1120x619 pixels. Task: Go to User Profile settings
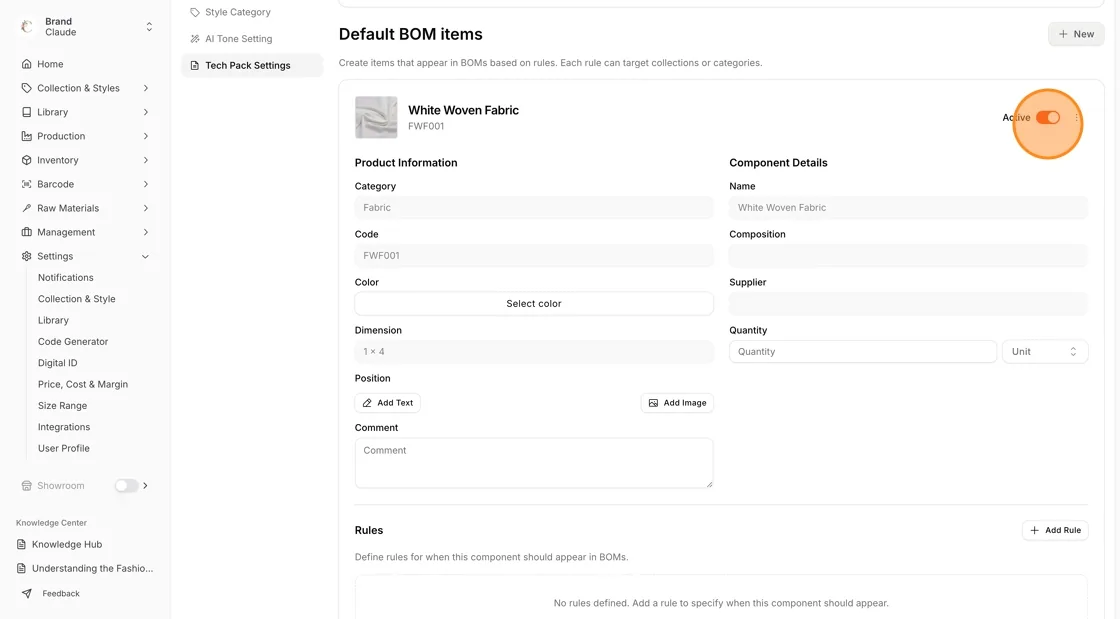(x=64, y=448)
